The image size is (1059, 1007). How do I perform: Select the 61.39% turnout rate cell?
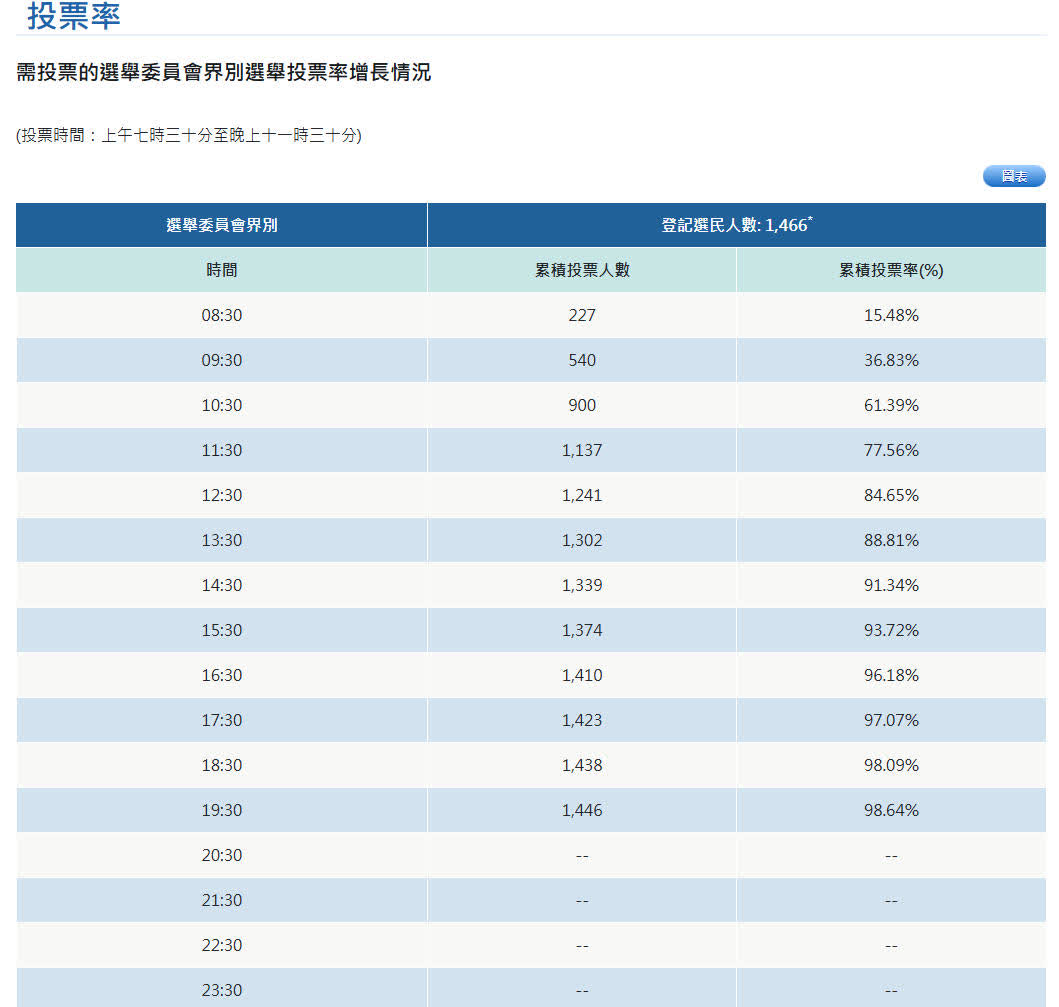[890, 405]
